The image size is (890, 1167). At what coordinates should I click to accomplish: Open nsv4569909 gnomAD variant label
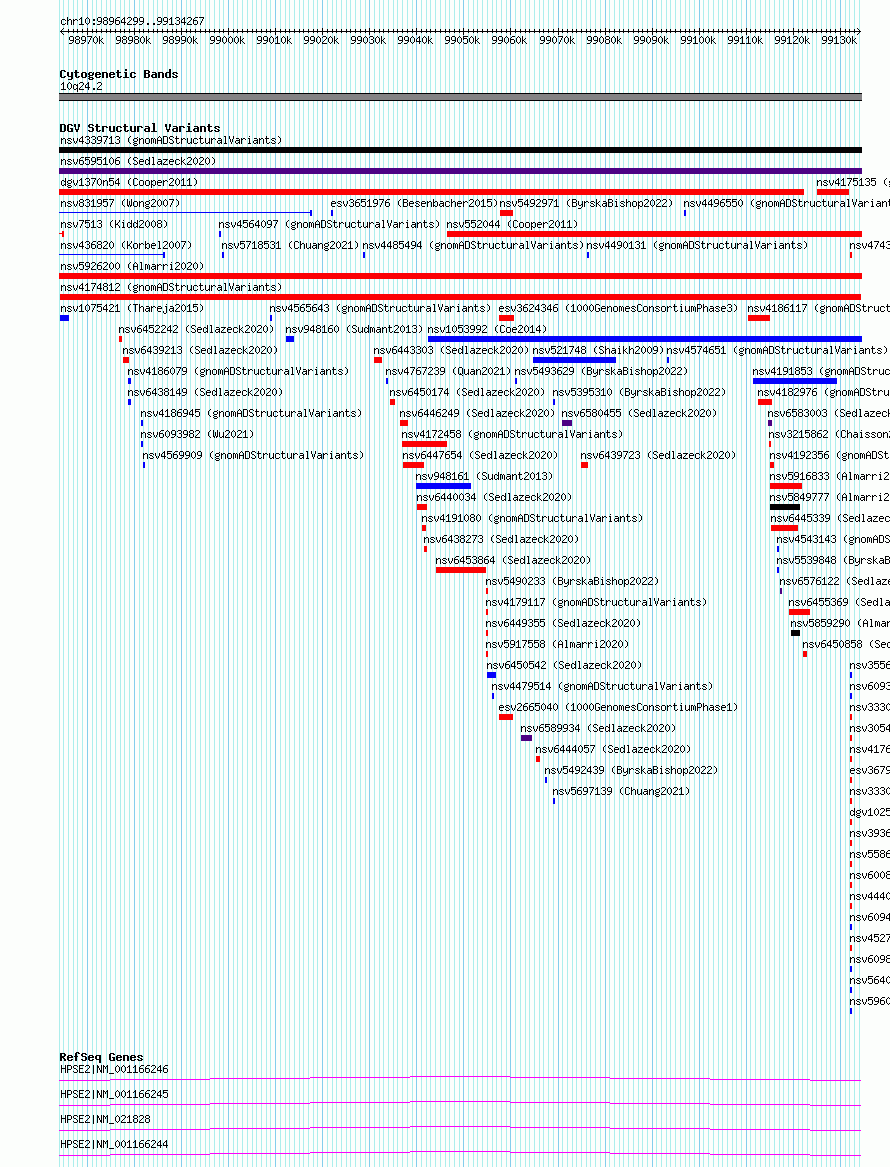coord(254,455)
